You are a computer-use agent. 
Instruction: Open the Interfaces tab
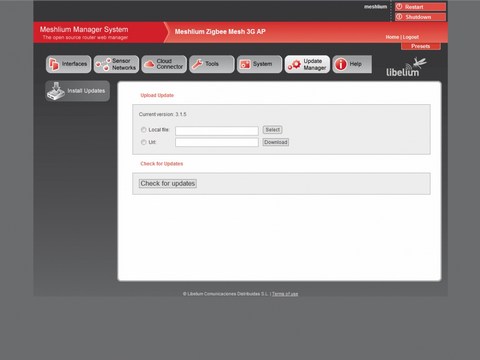tap(68, 64)
